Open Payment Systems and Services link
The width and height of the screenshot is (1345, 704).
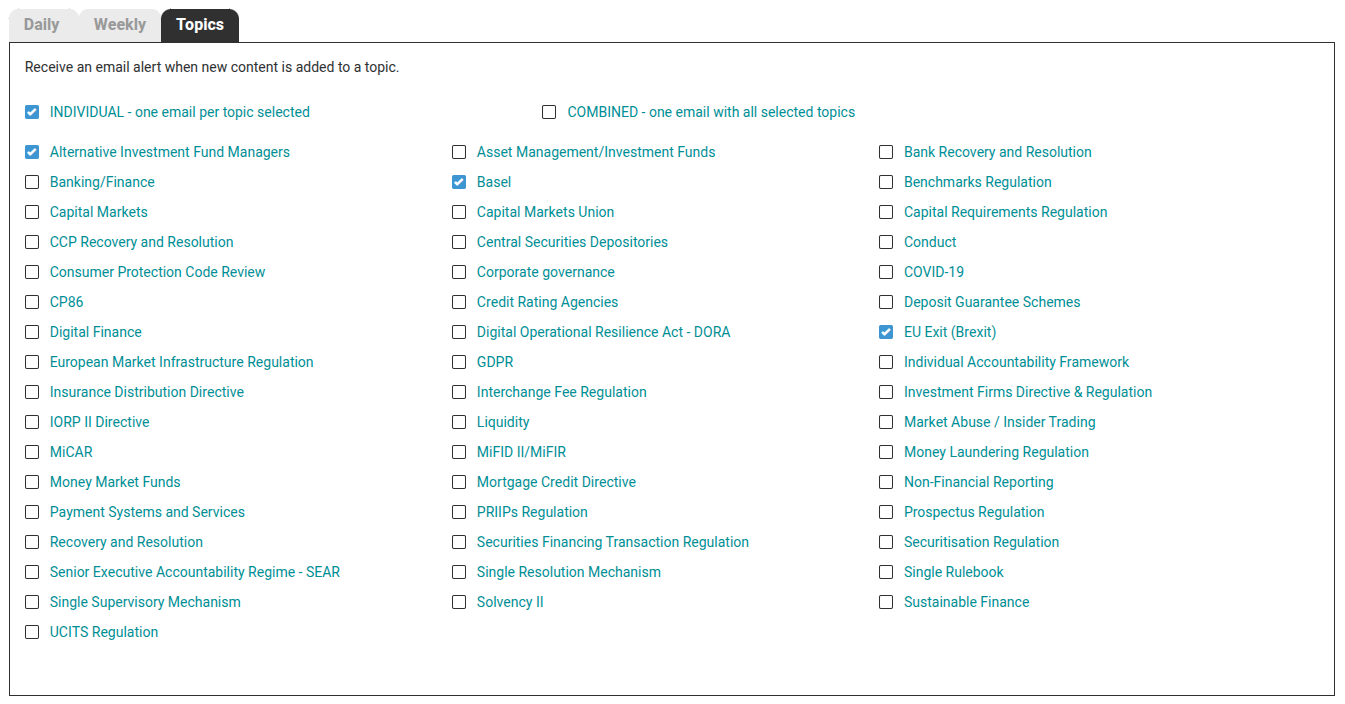147,512
